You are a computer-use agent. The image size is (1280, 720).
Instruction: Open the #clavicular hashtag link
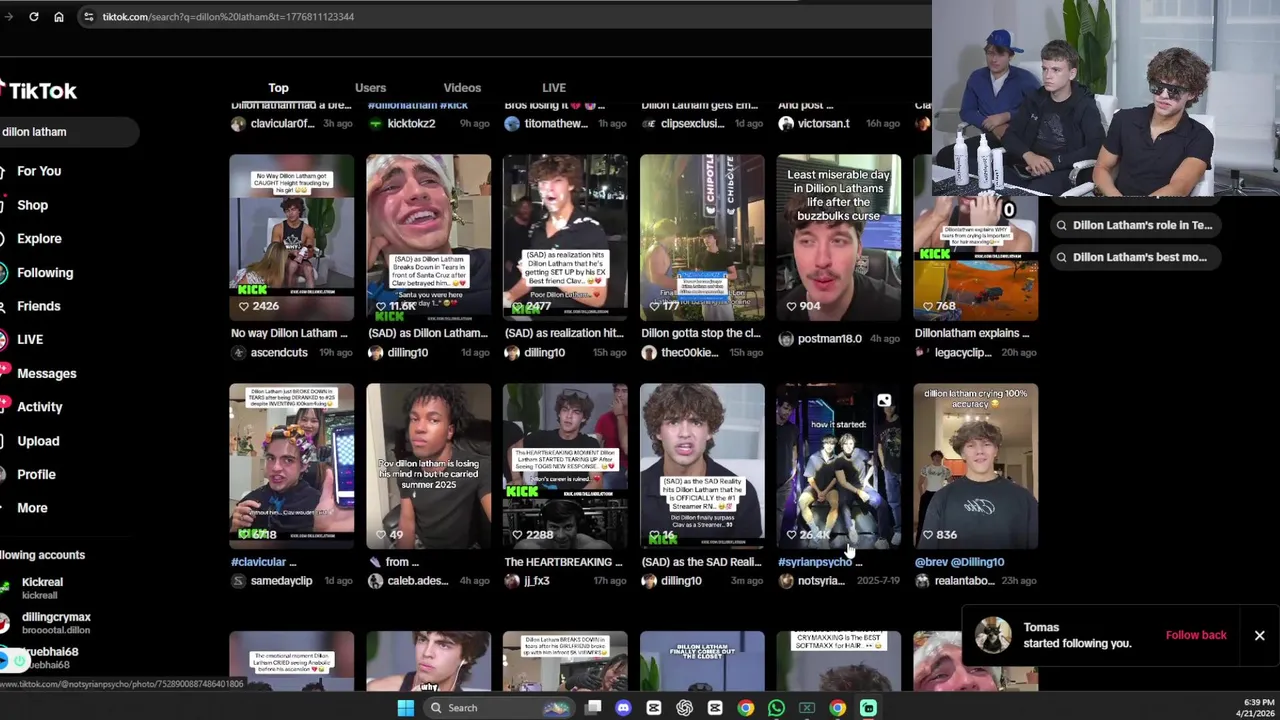(258, 562)
